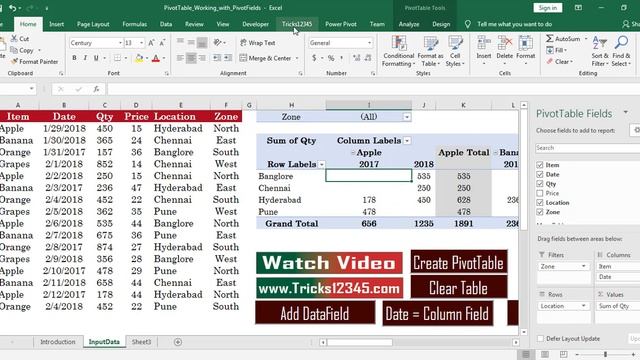
Task: Open www.Tricks12345.com link button
Action: pyautogui.click(x=329, y=289)
